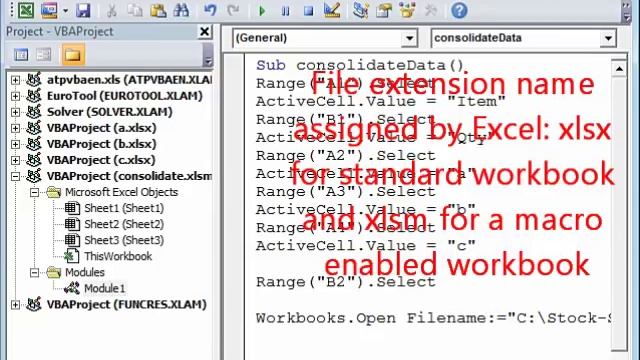Expand the VBAProject (a.xlsx) node
The height and width of the screenshot is (360, 640).
(x=16, y=128)
